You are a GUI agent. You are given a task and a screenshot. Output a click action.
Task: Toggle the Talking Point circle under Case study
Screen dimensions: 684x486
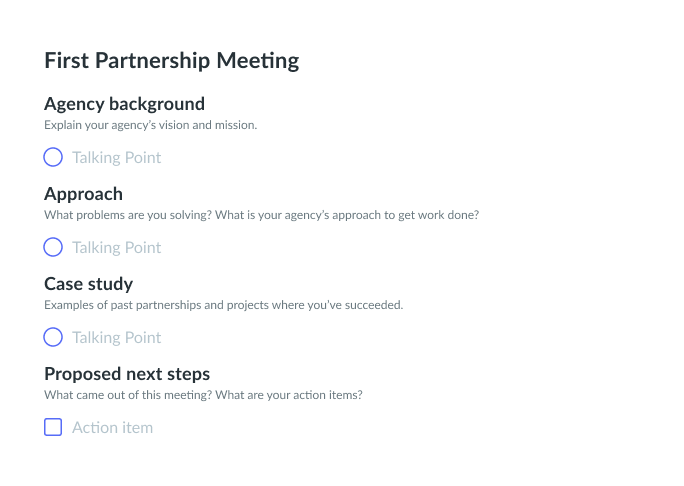pyautogui.click(x=53, y=337)
